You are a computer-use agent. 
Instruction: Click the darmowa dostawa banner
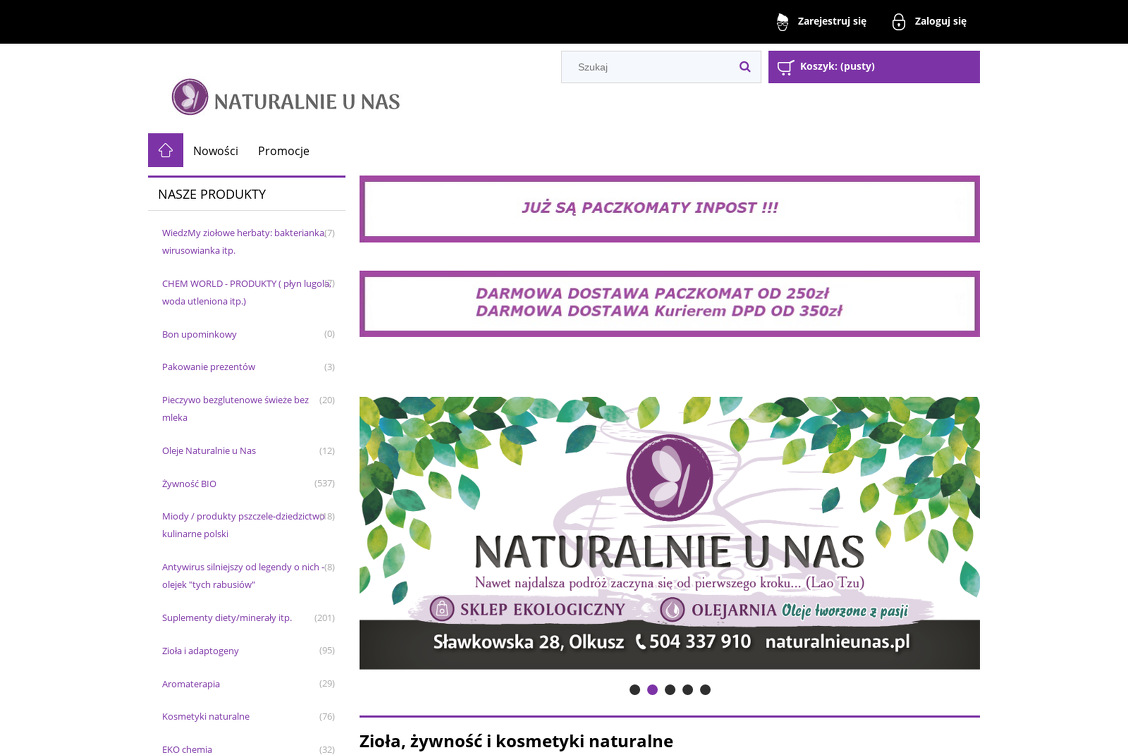[669, 304]
